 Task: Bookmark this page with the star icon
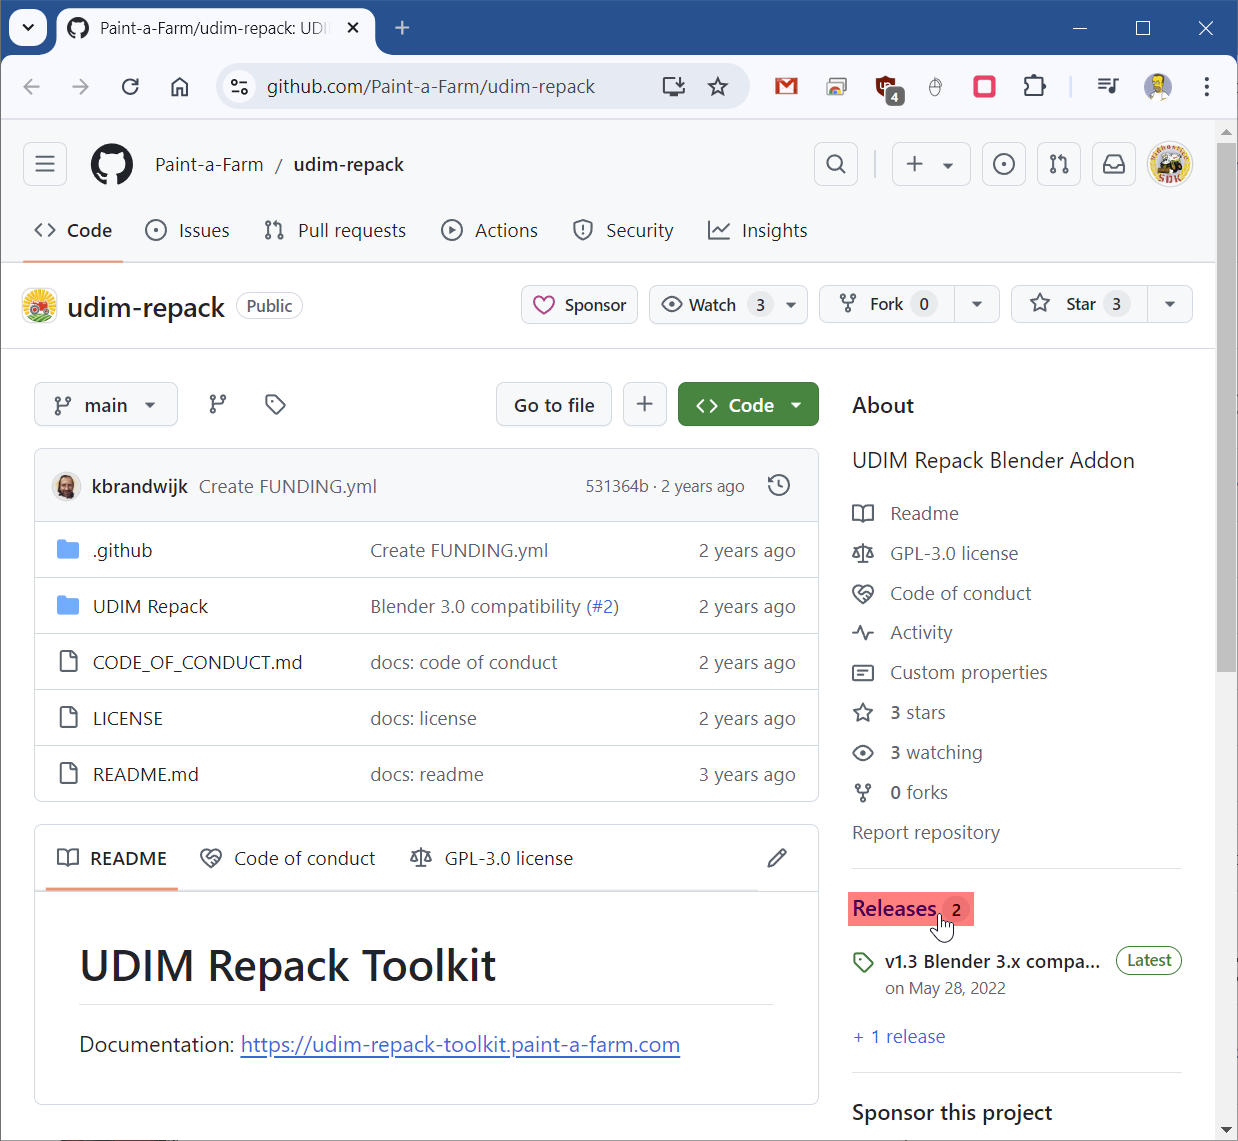[718, 86]
